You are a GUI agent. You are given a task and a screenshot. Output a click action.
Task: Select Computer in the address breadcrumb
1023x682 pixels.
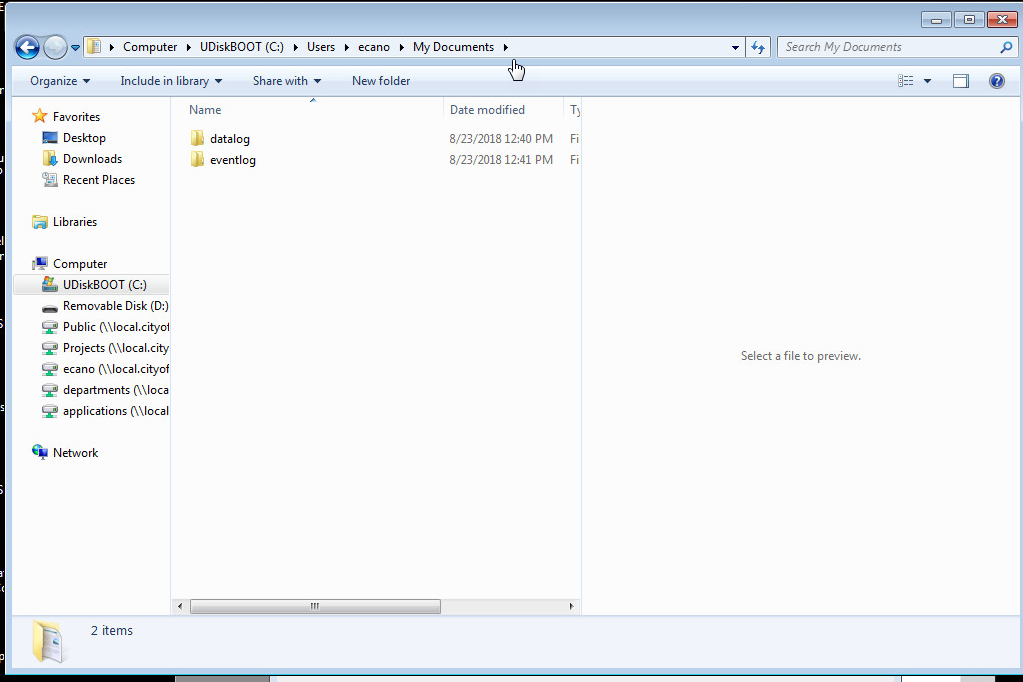(150, 47)
